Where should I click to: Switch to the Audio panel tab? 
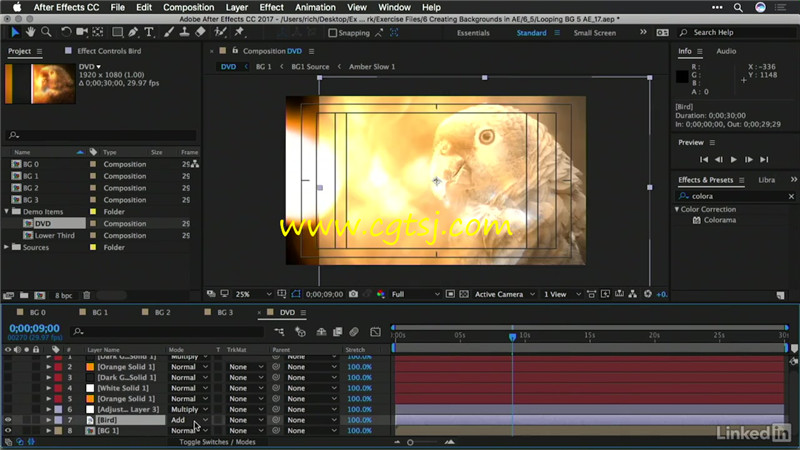pos(726,51)
